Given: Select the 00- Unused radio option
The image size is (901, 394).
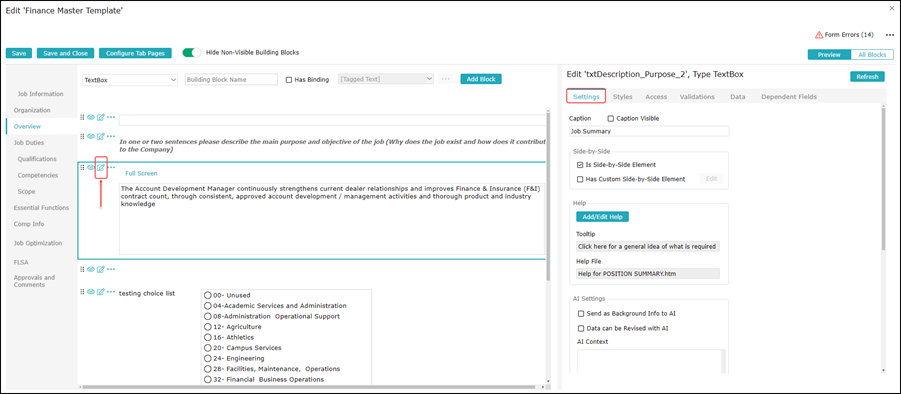Looking at the screenshot, I should [x=208, y=295].
